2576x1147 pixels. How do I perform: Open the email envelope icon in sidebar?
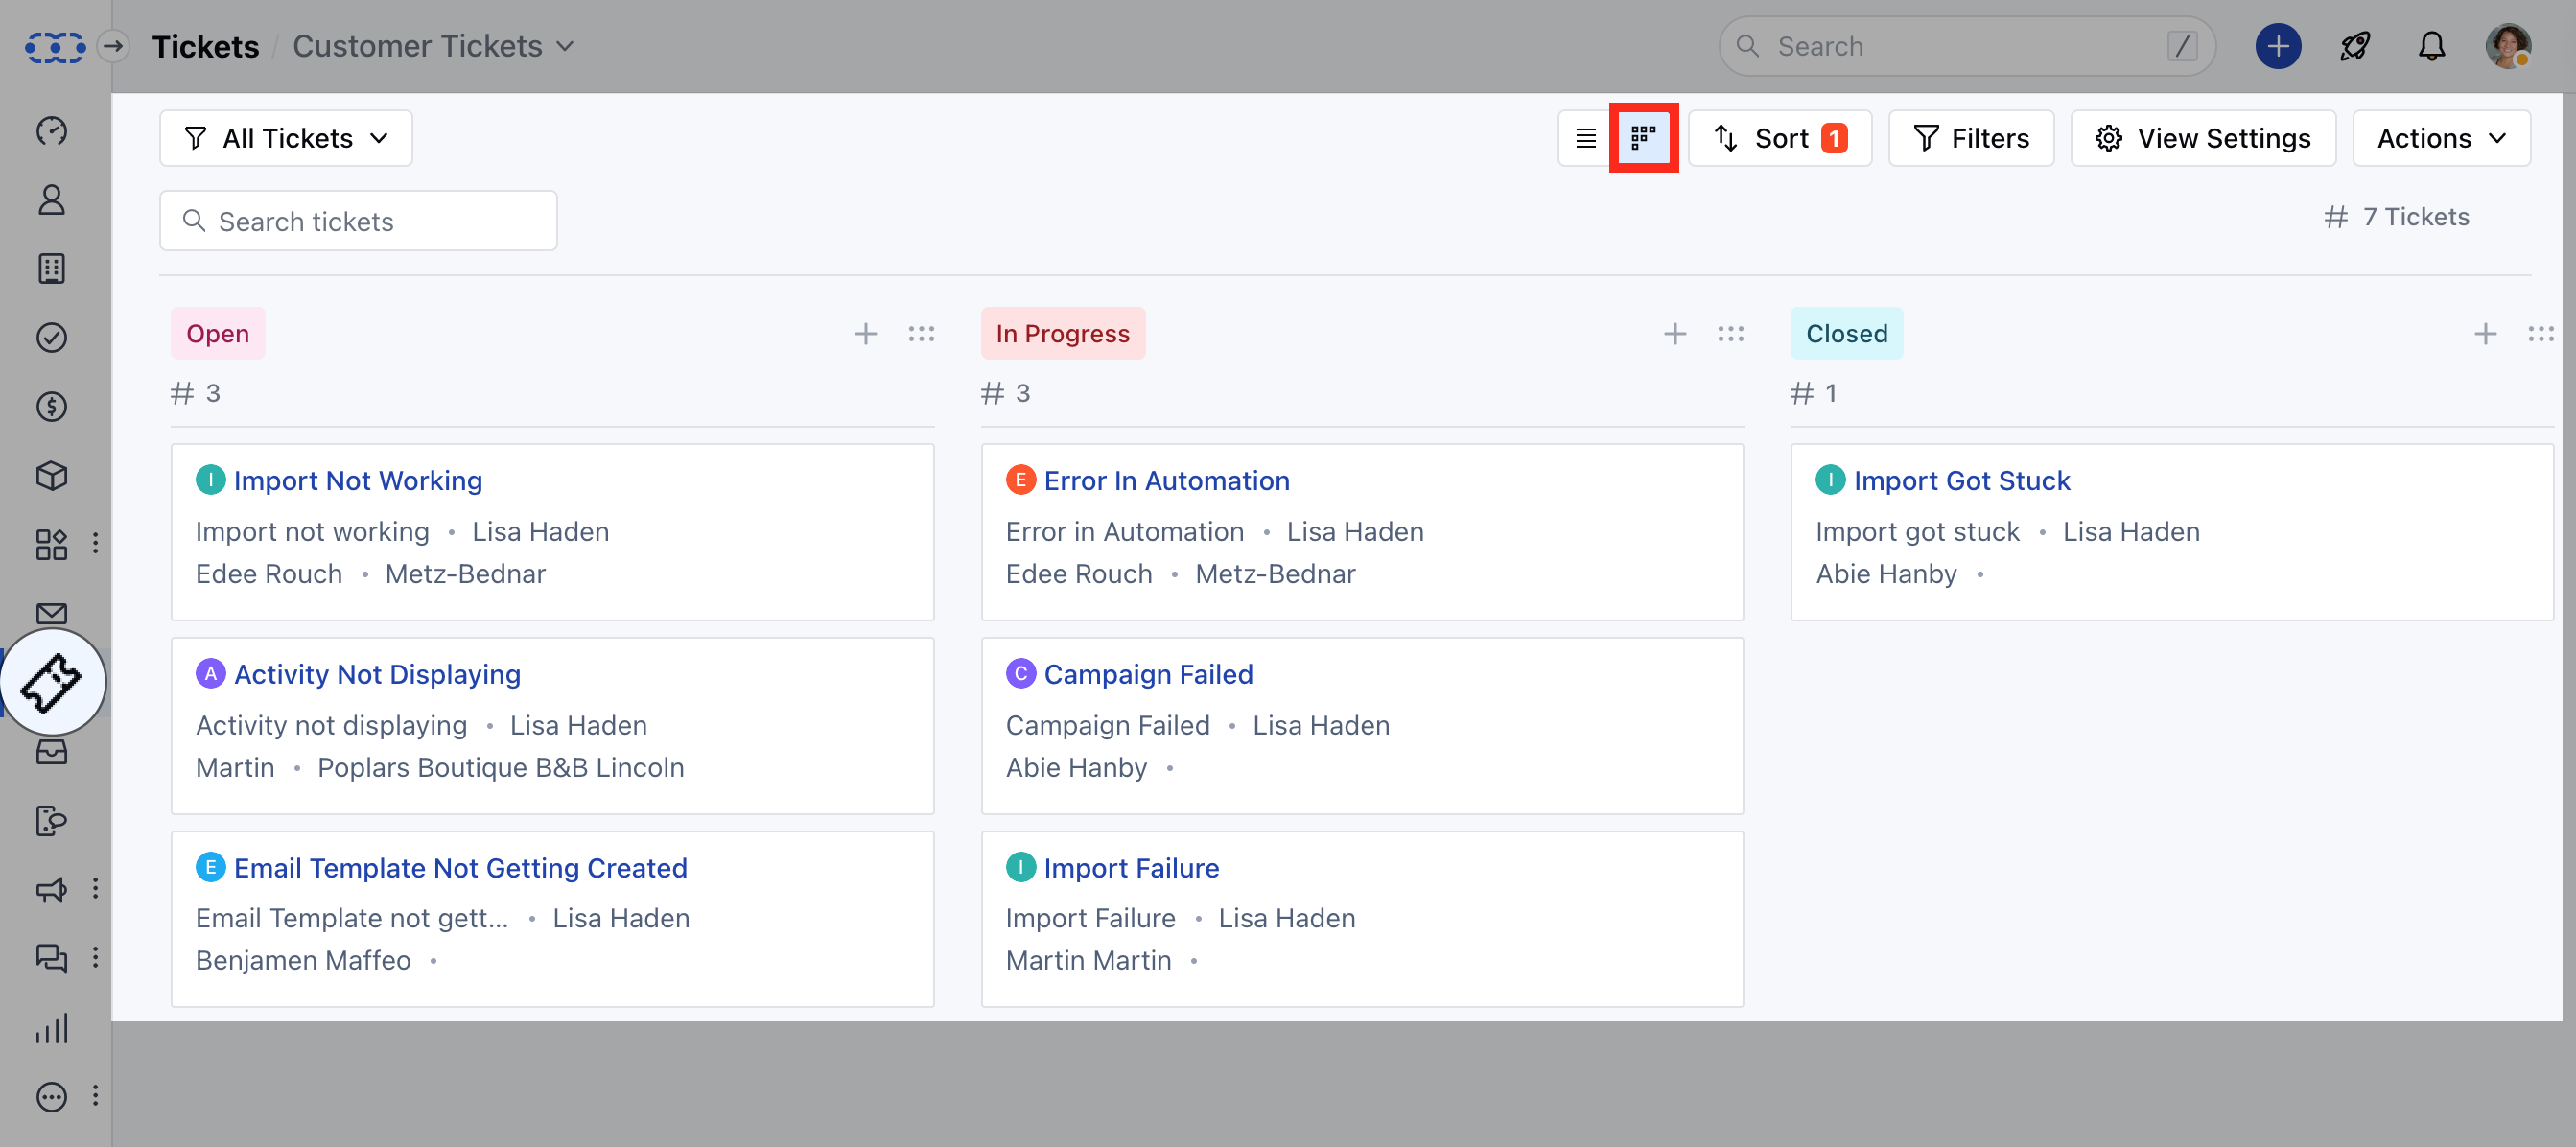tap(52, 613)
